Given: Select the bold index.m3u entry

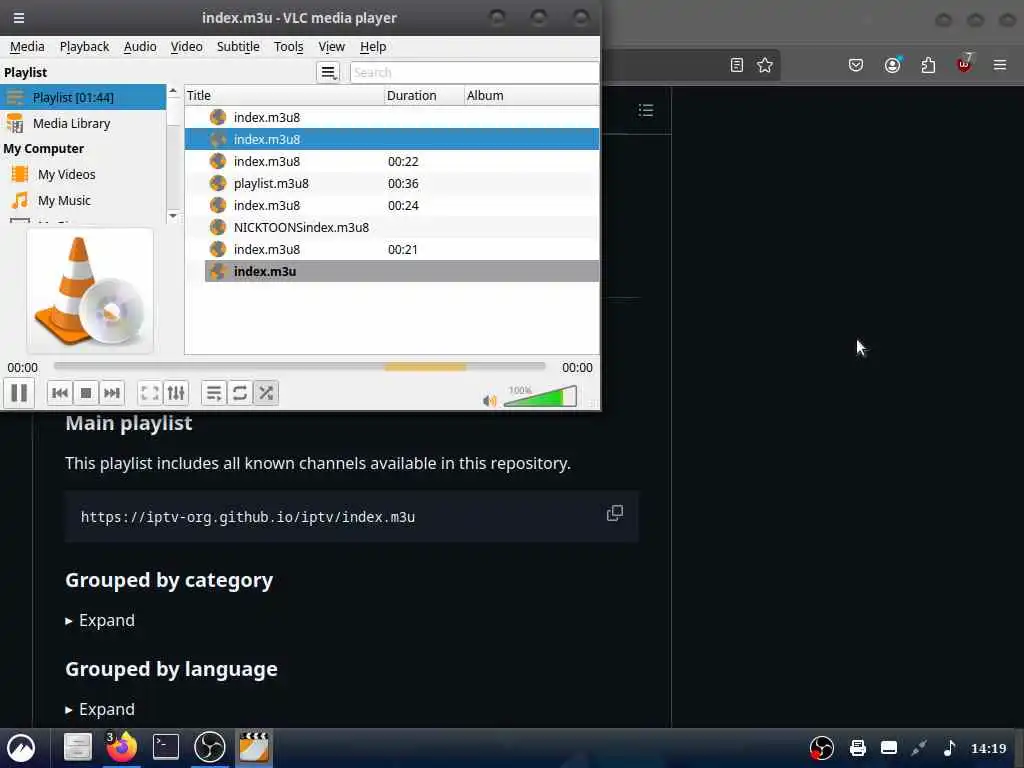Looking at the screenshot, I should [402, 271].
